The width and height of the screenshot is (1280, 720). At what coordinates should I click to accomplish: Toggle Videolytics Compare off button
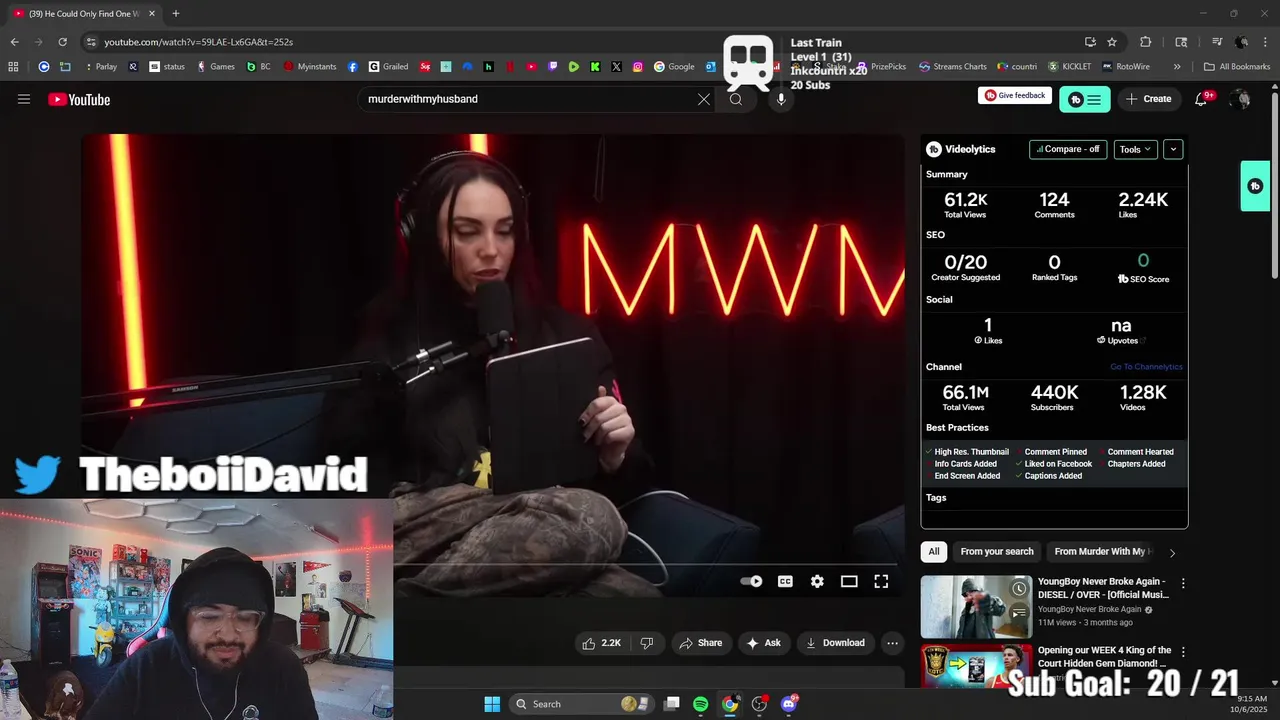[x=1068, y=149]
